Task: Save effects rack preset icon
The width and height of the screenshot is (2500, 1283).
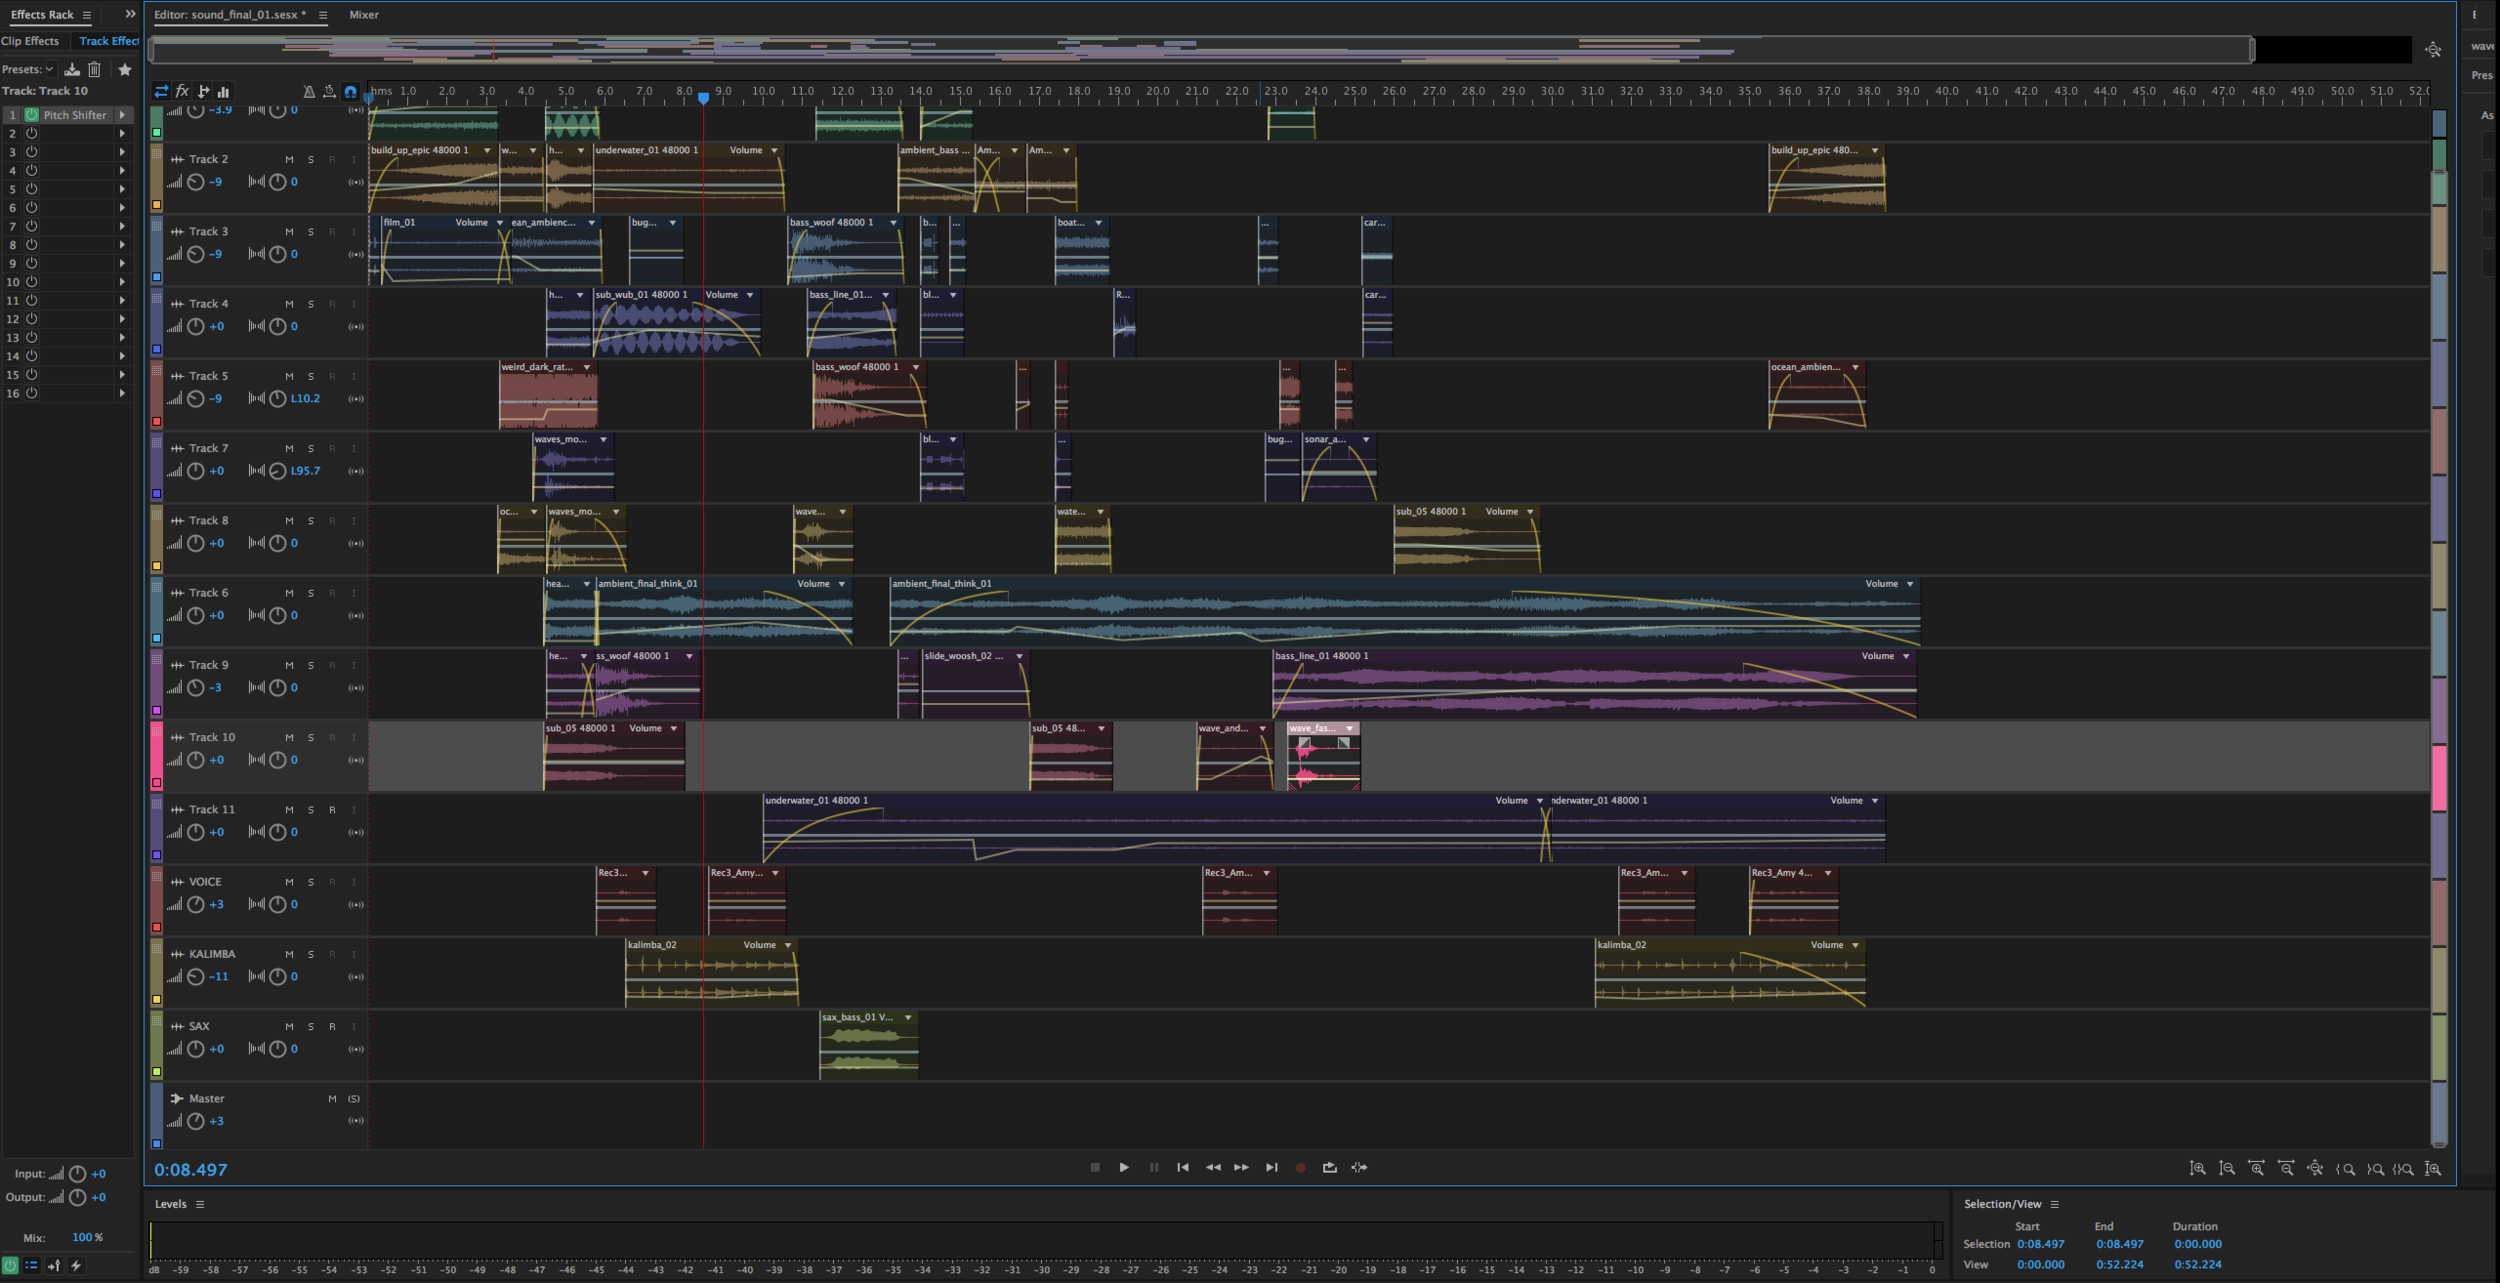Action: click(x=72, y=69)
